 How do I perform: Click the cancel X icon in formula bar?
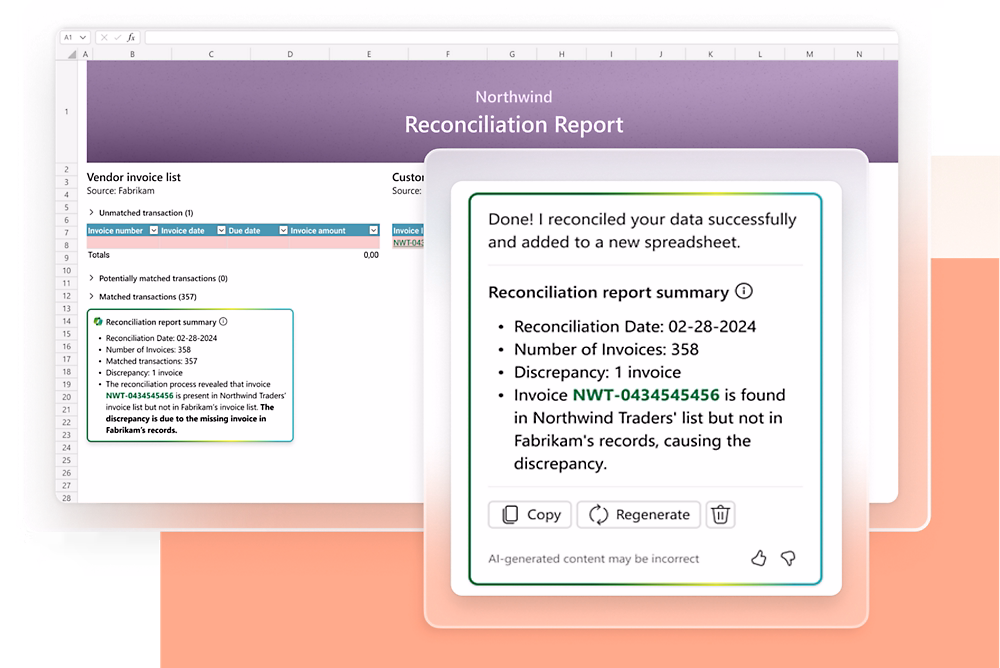104,38
